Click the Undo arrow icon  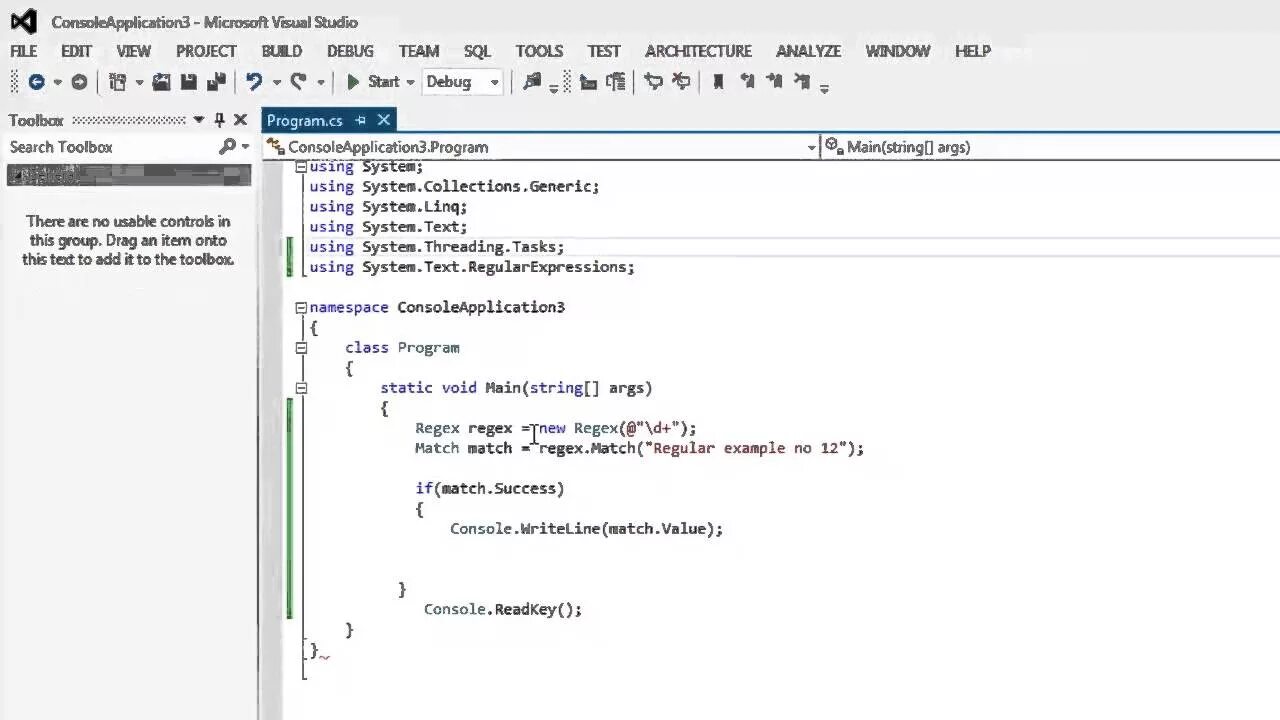tap(254, 82)
